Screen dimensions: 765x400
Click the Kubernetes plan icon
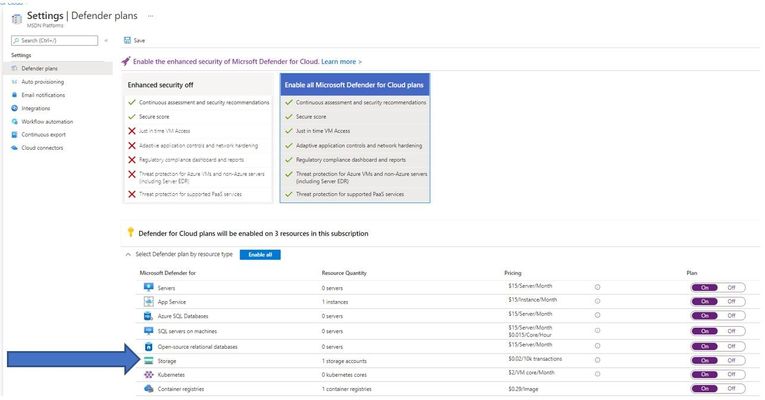point(149,375)
